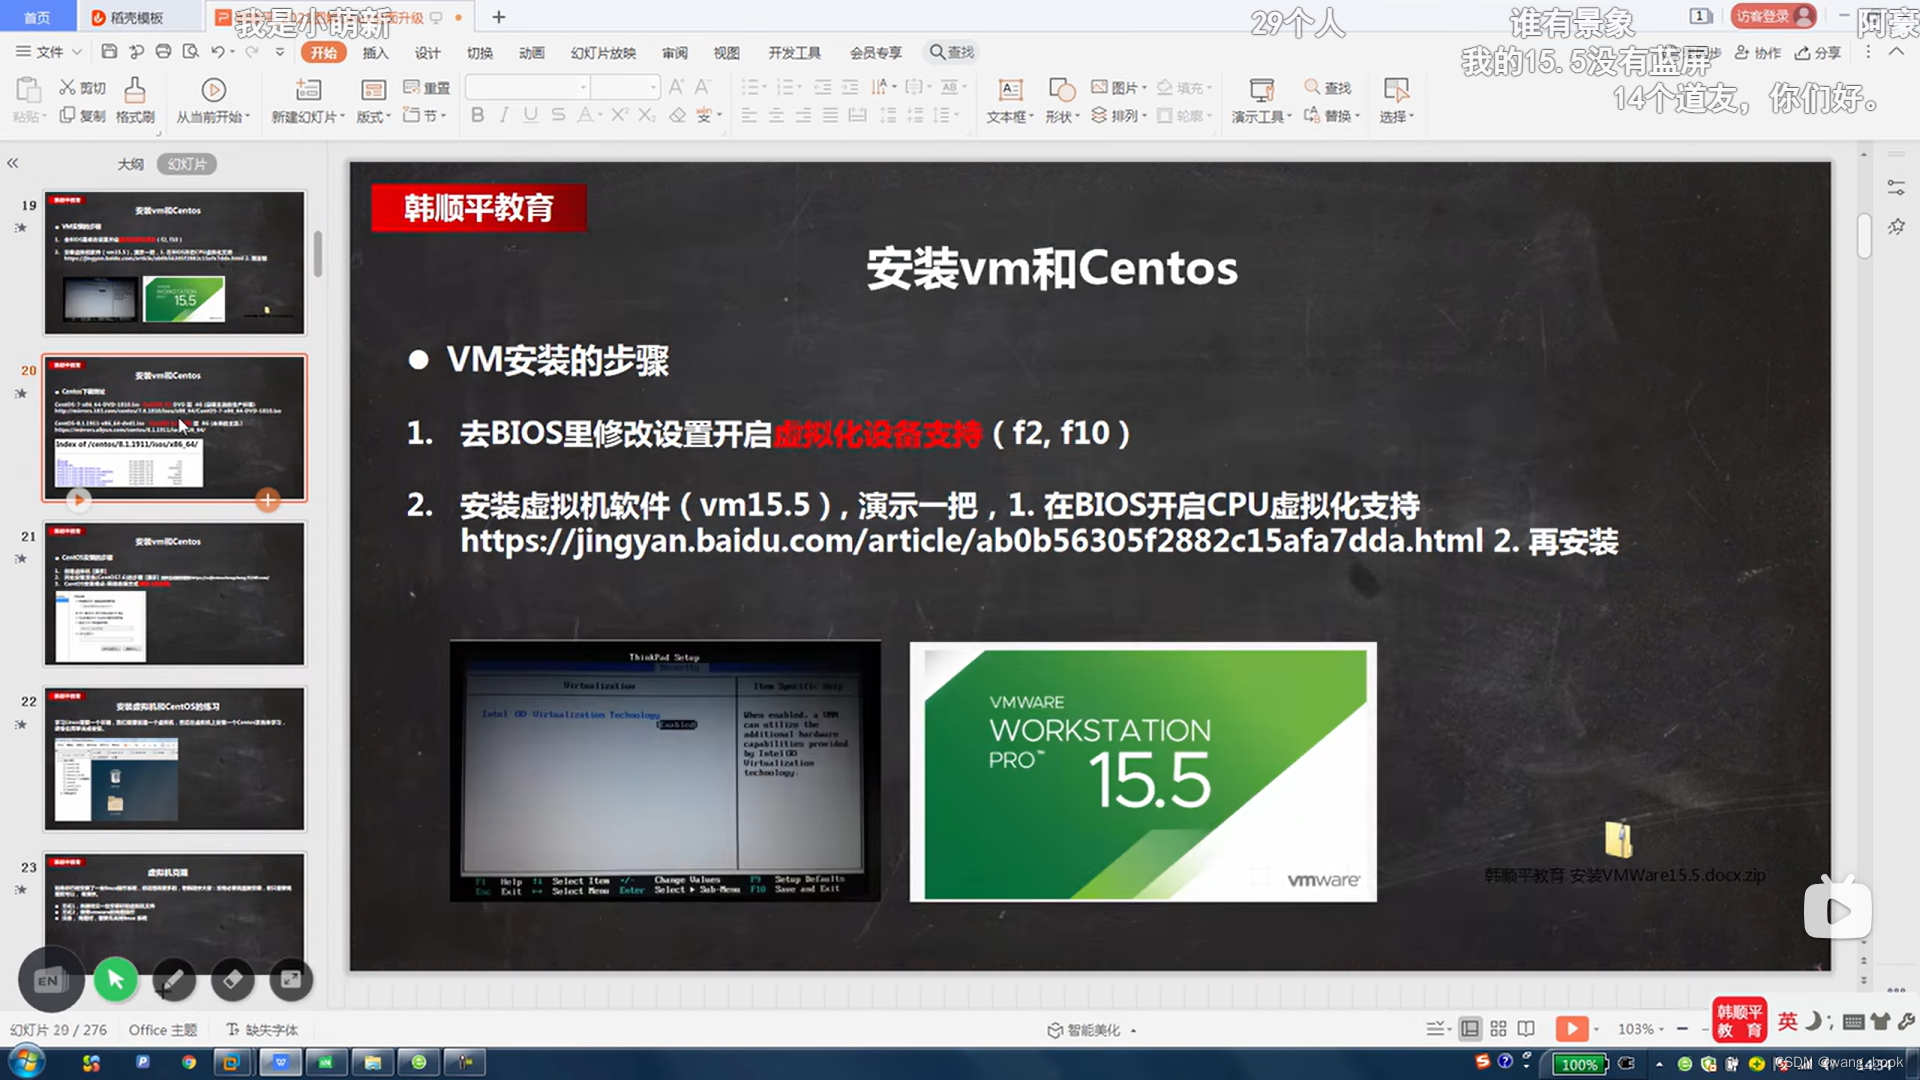Toggle Strikethrough formatting
The width and height of the screenshot is (1920, 1080).
click(558, 115)
